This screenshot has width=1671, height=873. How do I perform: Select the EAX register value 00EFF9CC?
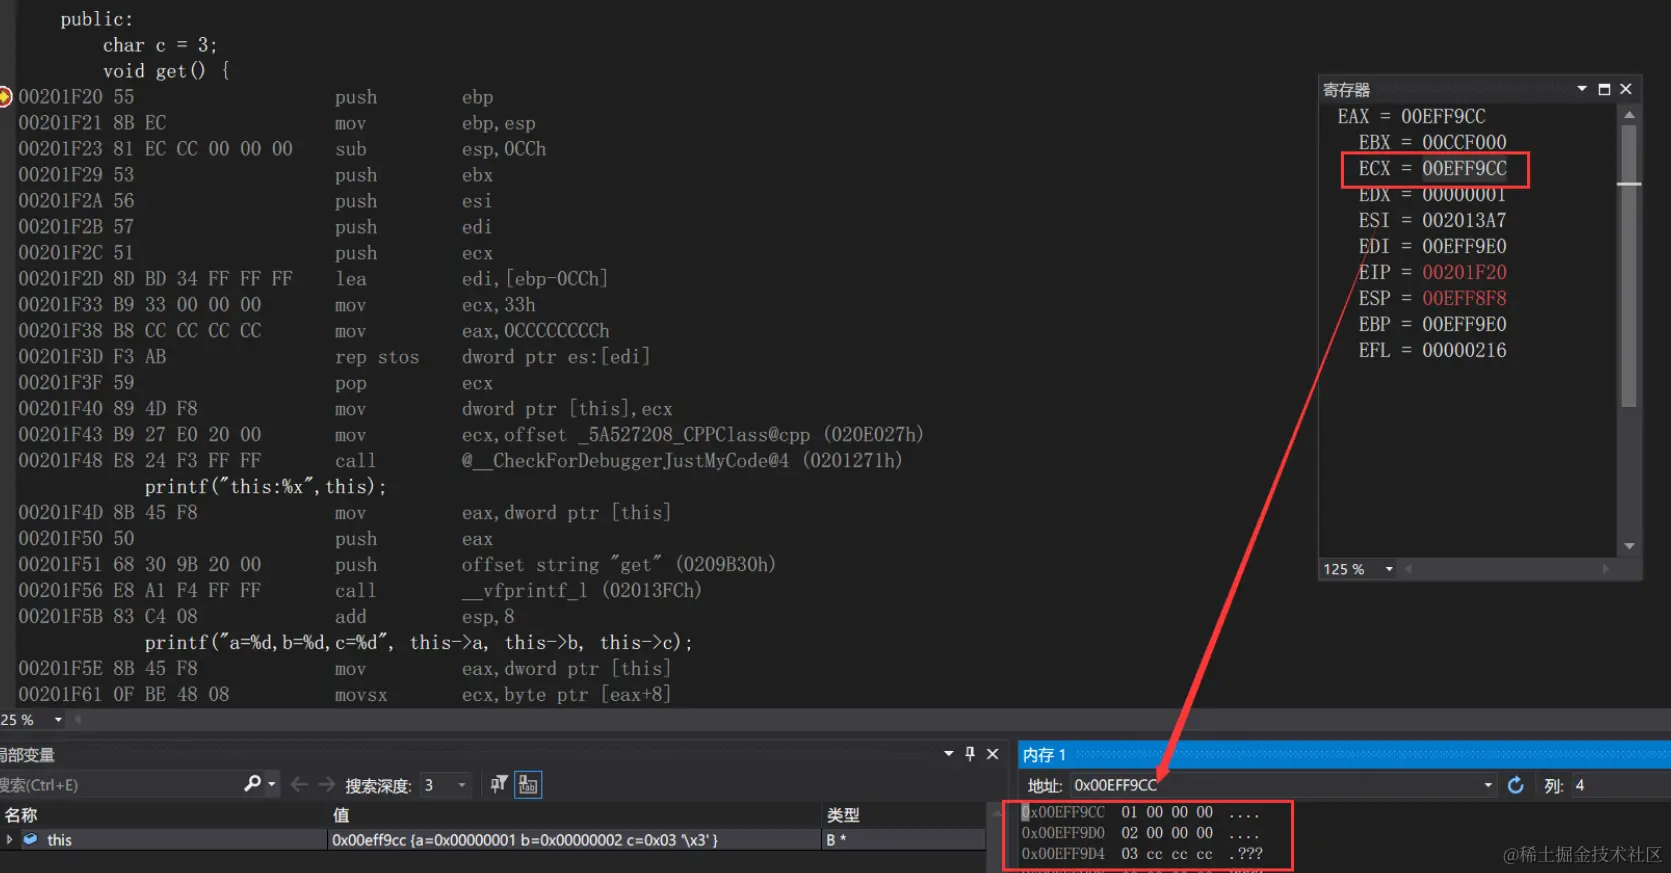[x=1443, y=116]
